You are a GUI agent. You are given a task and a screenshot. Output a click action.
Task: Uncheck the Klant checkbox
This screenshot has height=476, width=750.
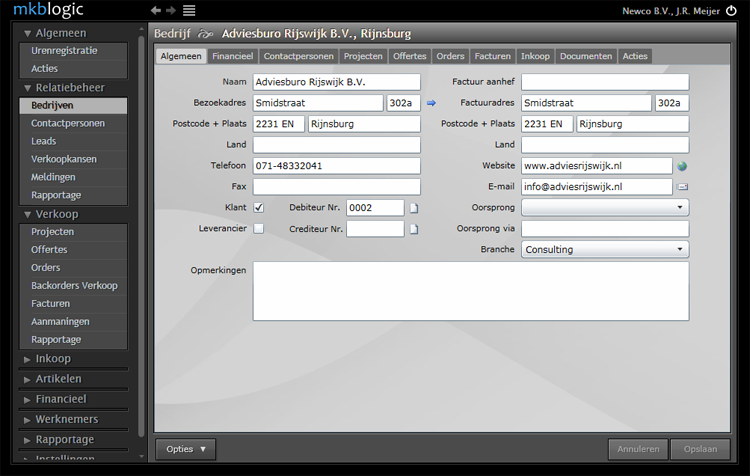[259, 208]
